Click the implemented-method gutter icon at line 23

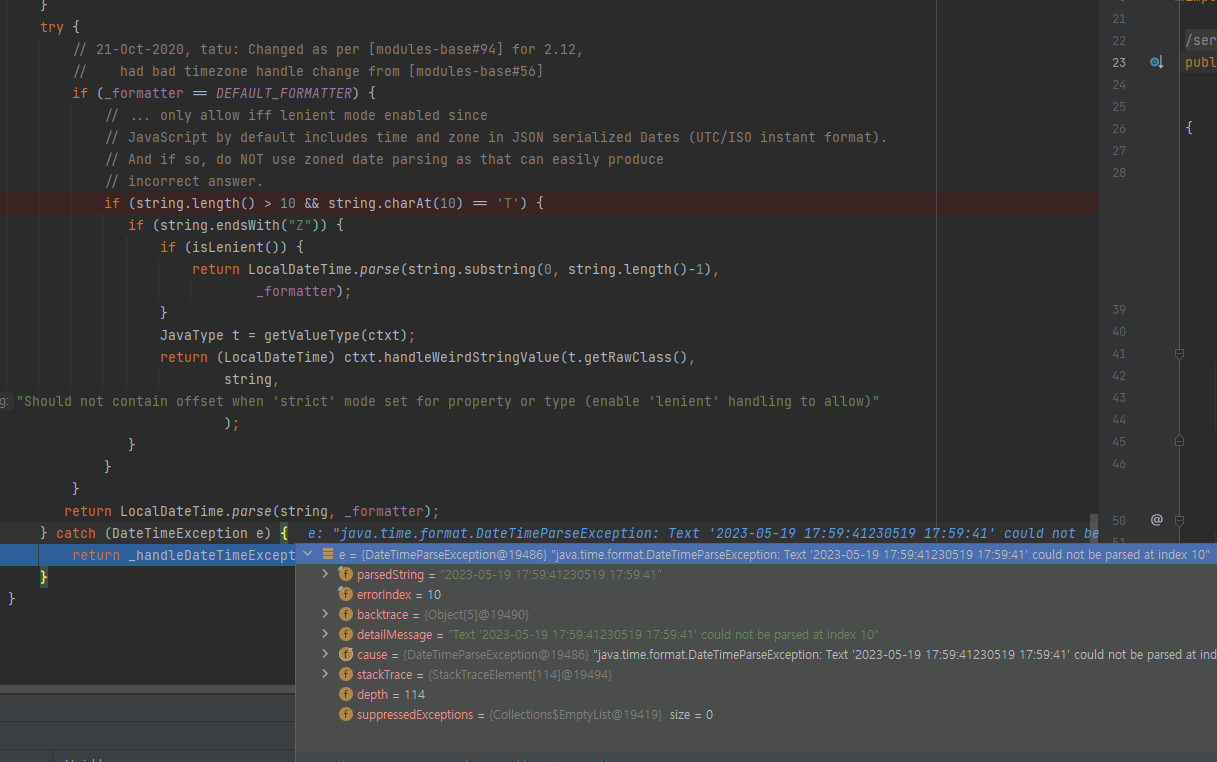coord(1156,62)
